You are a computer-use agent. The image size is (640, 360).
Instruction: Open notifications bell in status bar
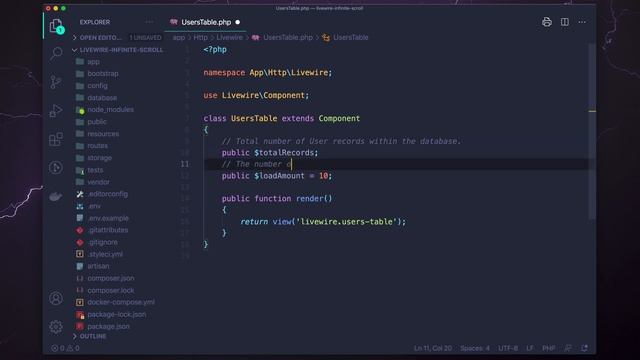point(584,348)
